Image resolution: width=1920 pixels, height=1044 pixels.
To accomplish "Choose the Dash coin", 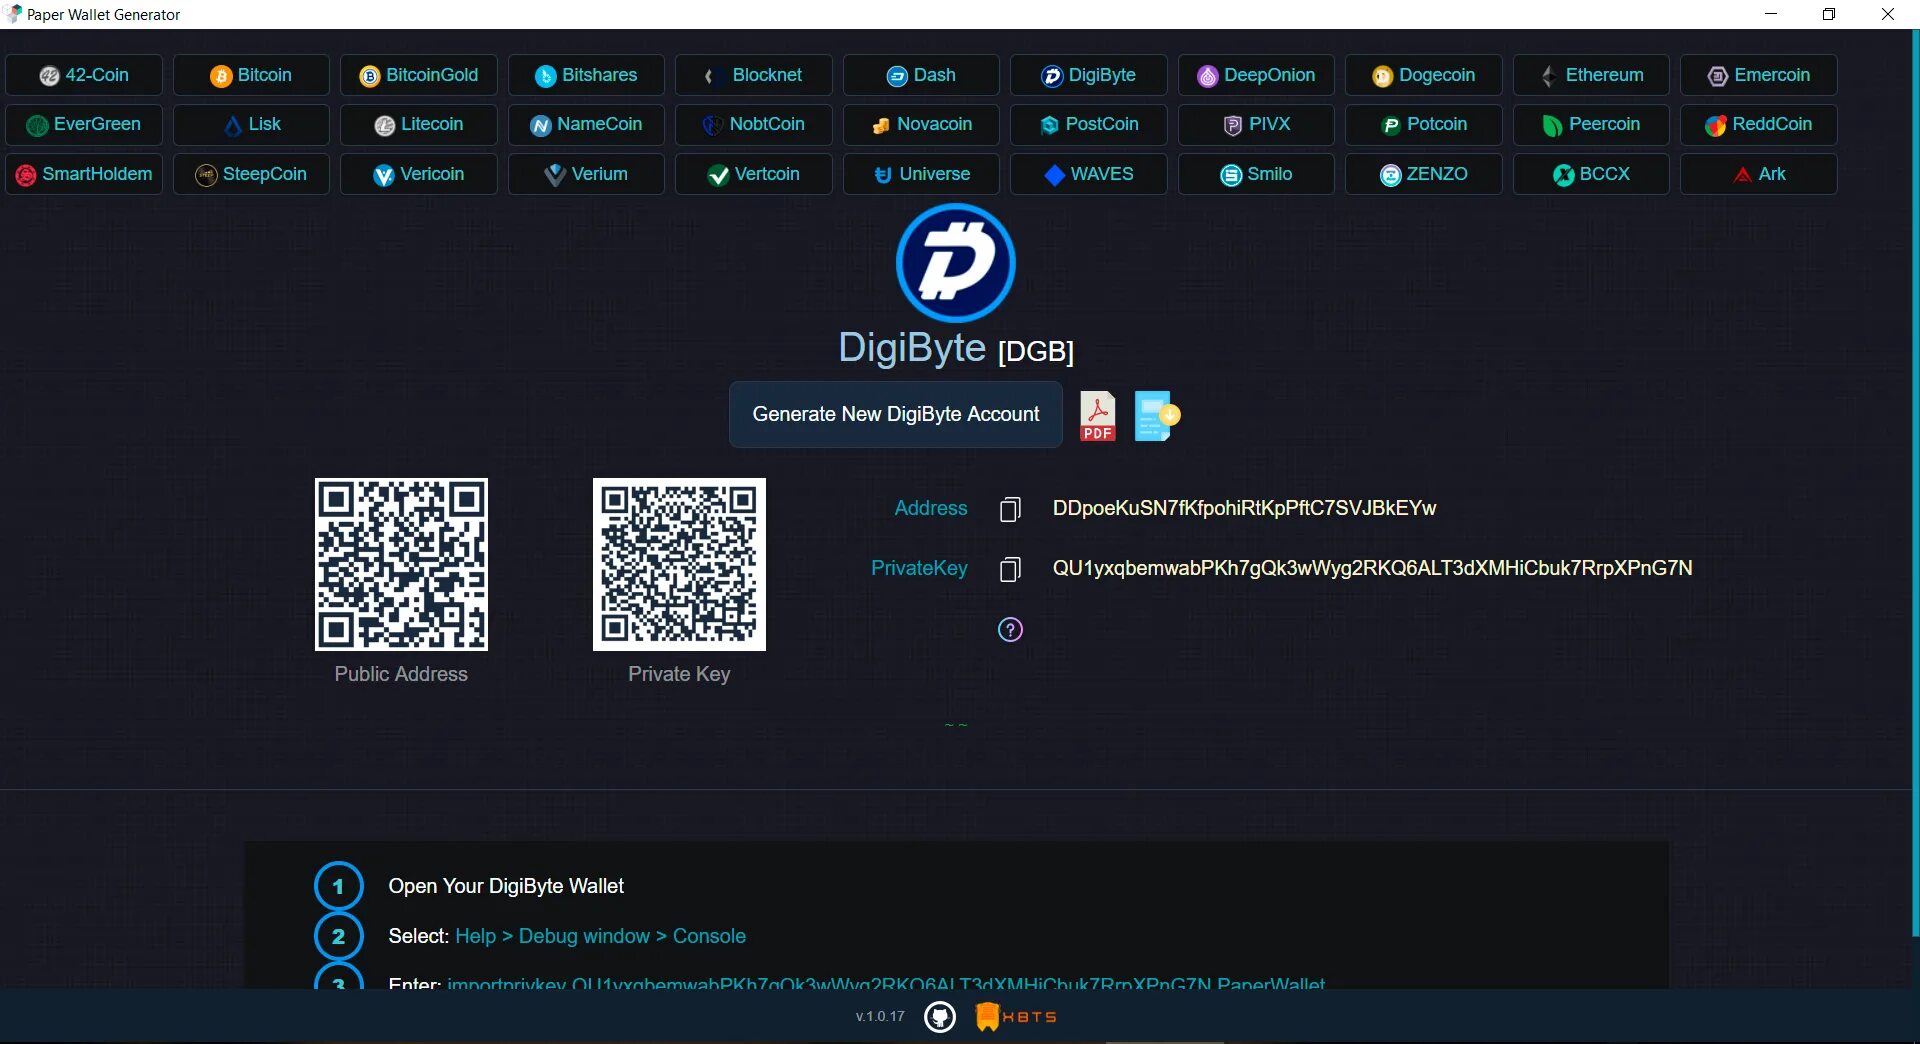I will [x=921, y=75].
